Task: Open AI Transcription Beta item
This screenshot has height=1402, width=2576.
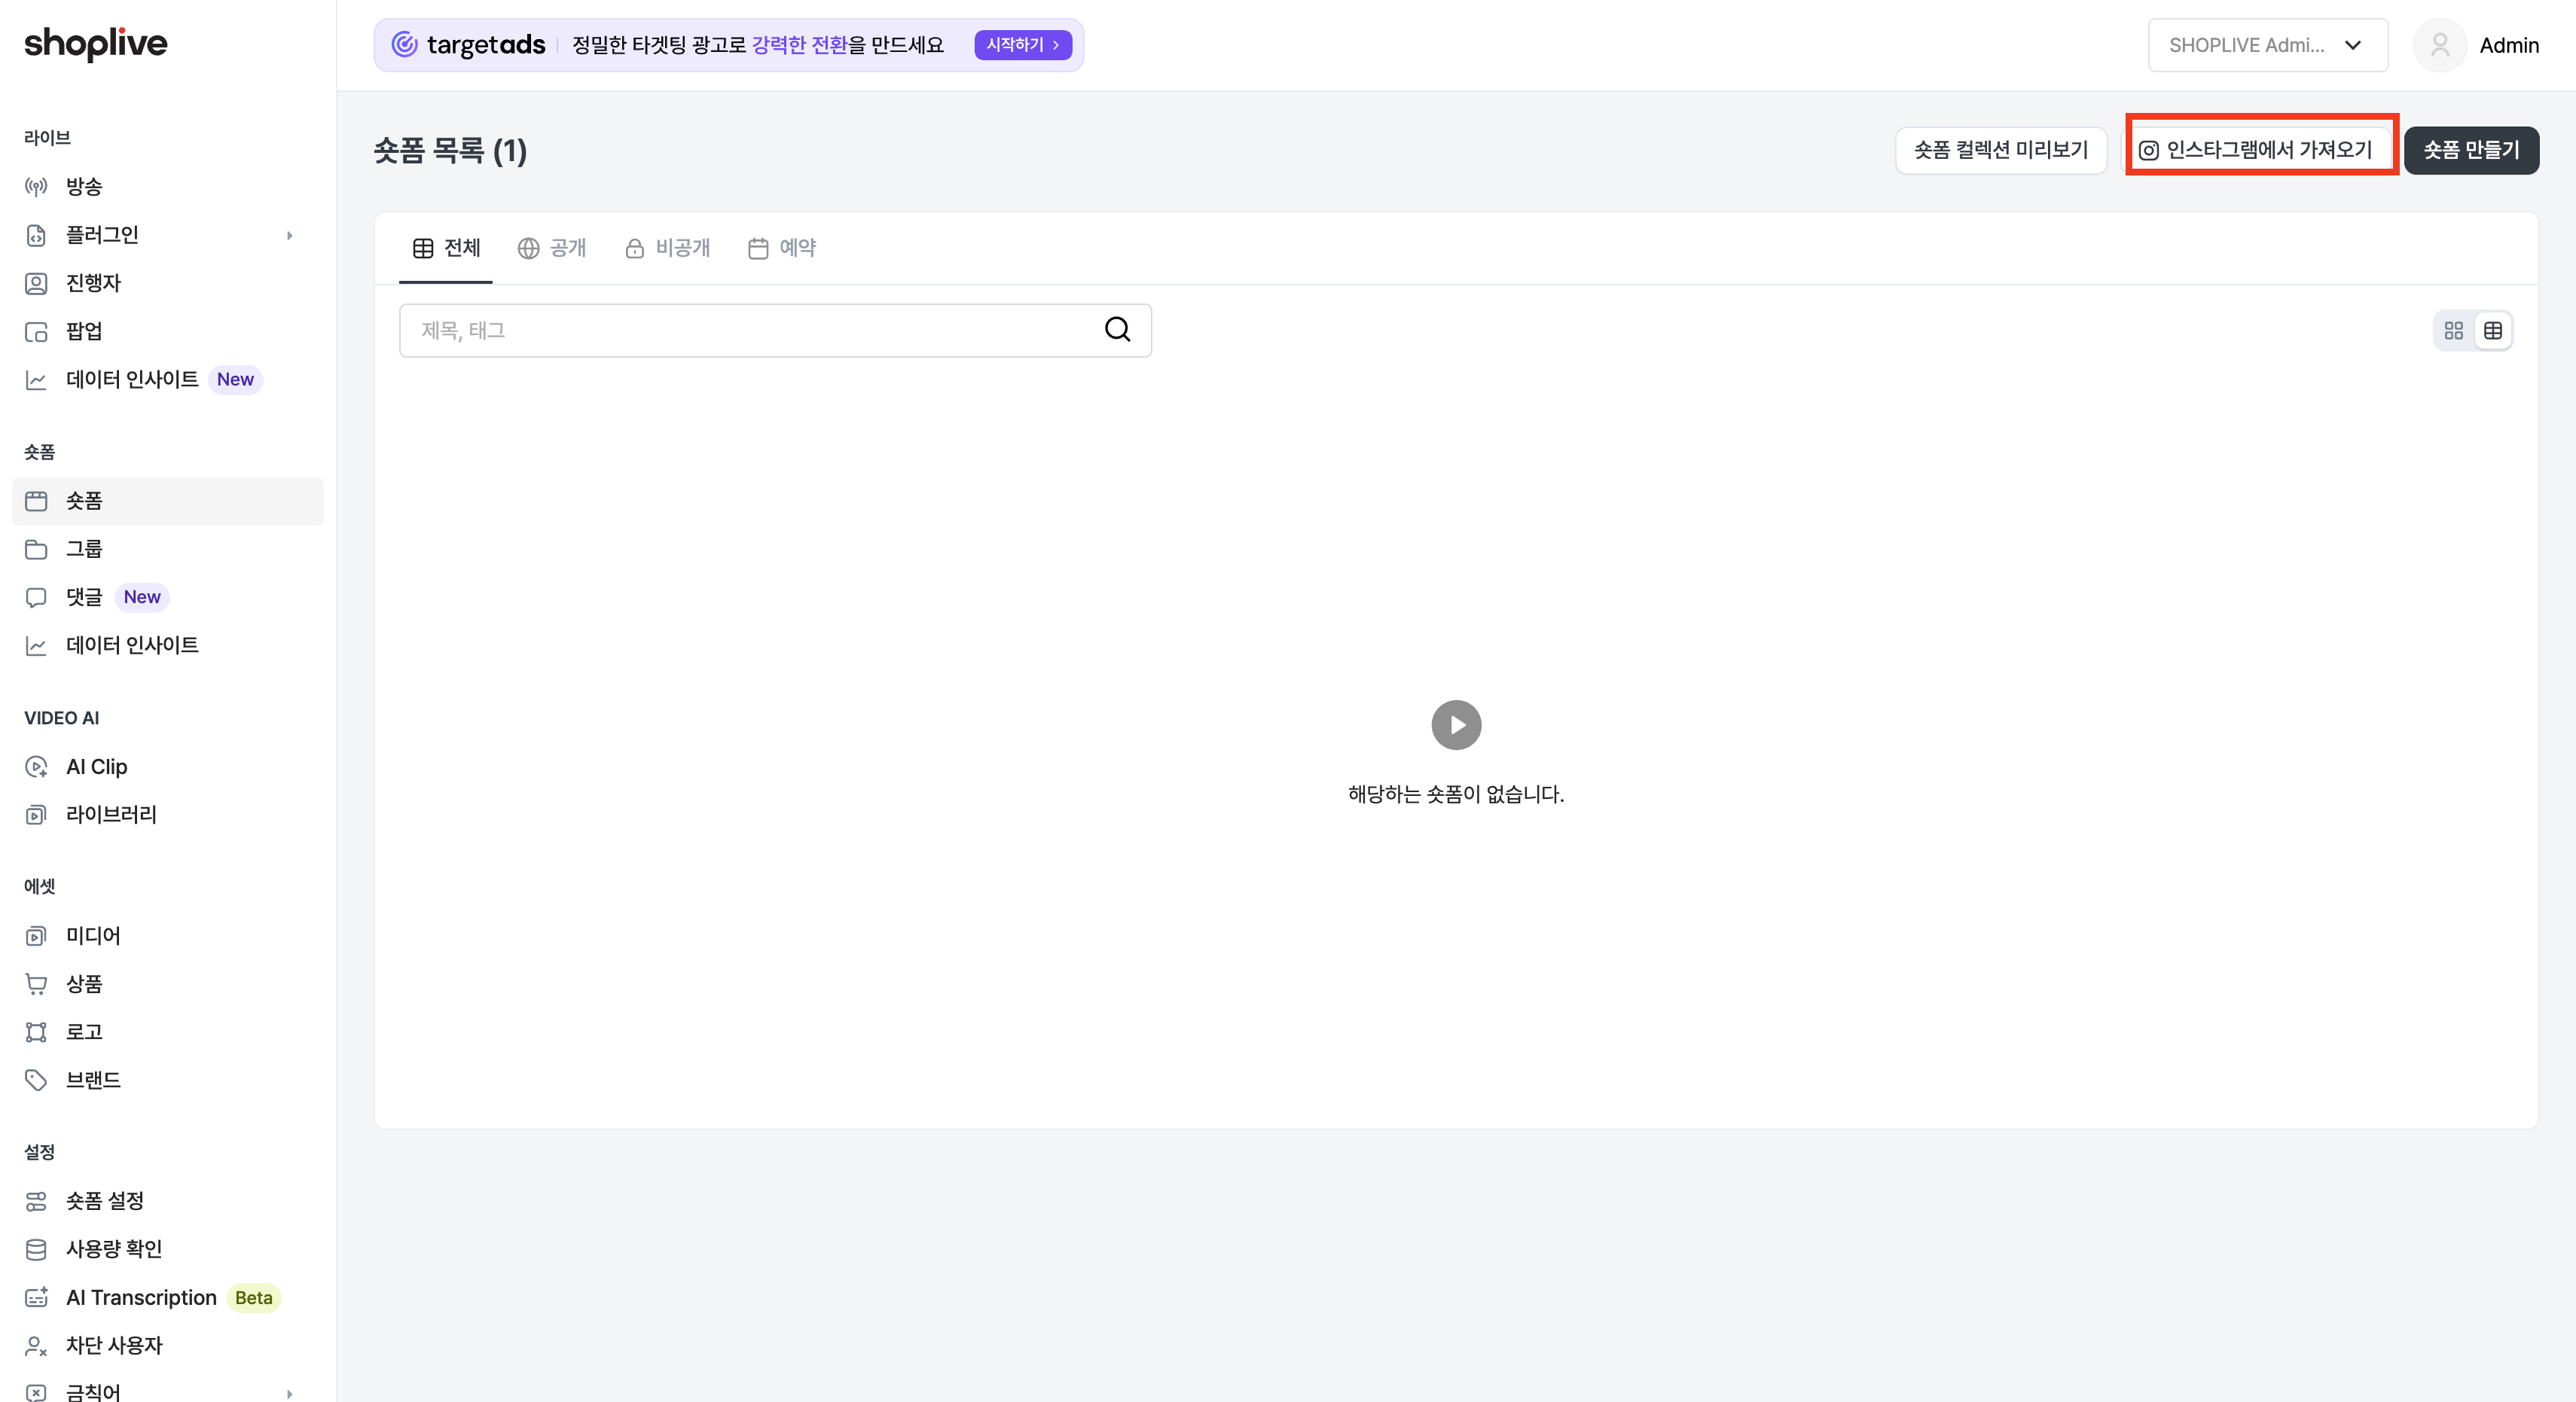Action: 167,1298
